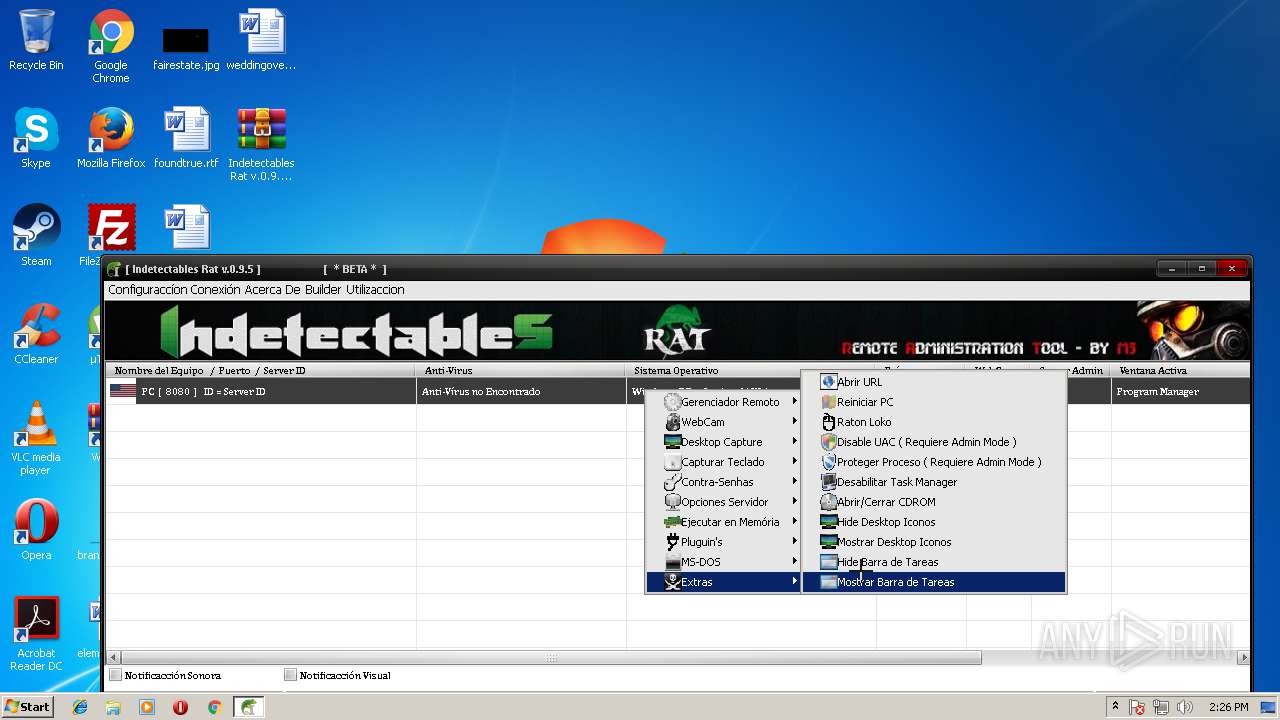
Task: Choose Hide Barra de Tareas entry
Action: point(933,562)
